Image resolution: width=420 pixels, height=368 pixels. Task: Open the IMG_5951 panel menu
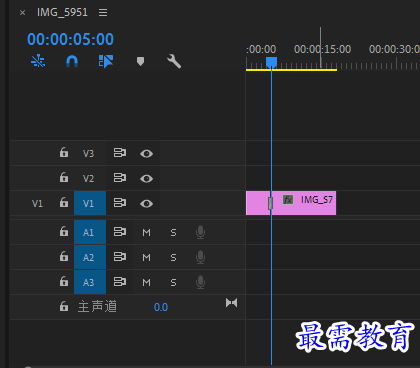pos(103,13)
